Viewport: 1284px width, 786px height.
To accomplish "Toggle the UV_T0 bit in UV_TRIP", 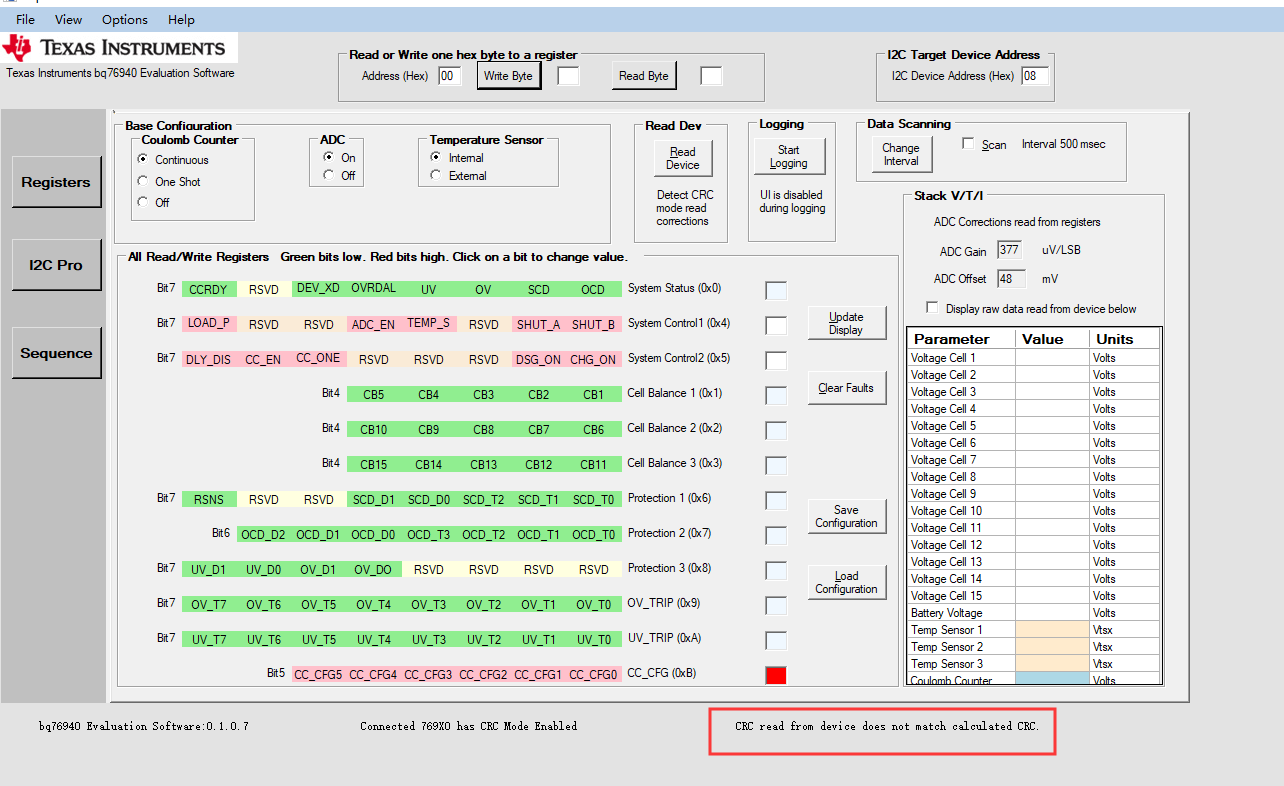I will 593,639.
